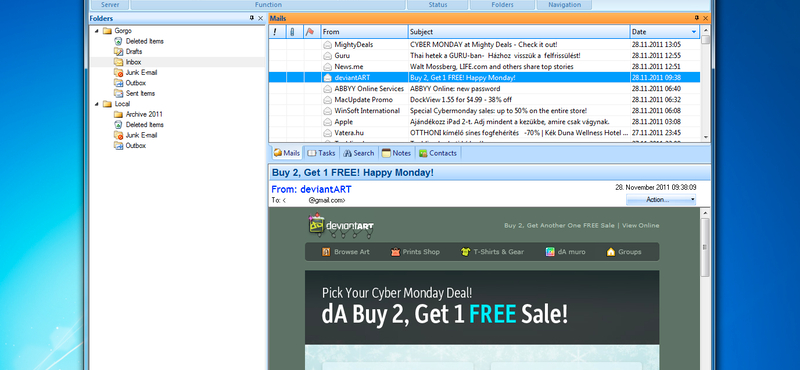
Task: Open the Inbox folder under Gorgo
Action: click(x=133, y=62)
